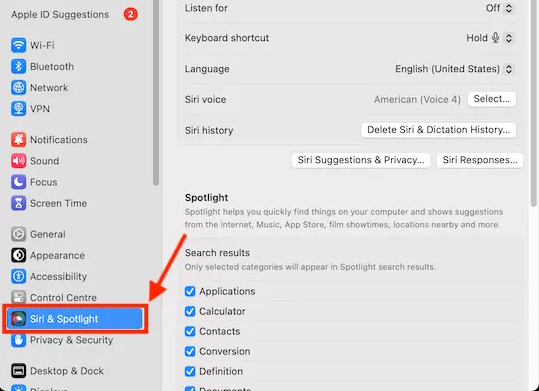The height and width of the screenshot is (391, 539).
Task: Select Appearance label in sidebar
Action: 57,256
